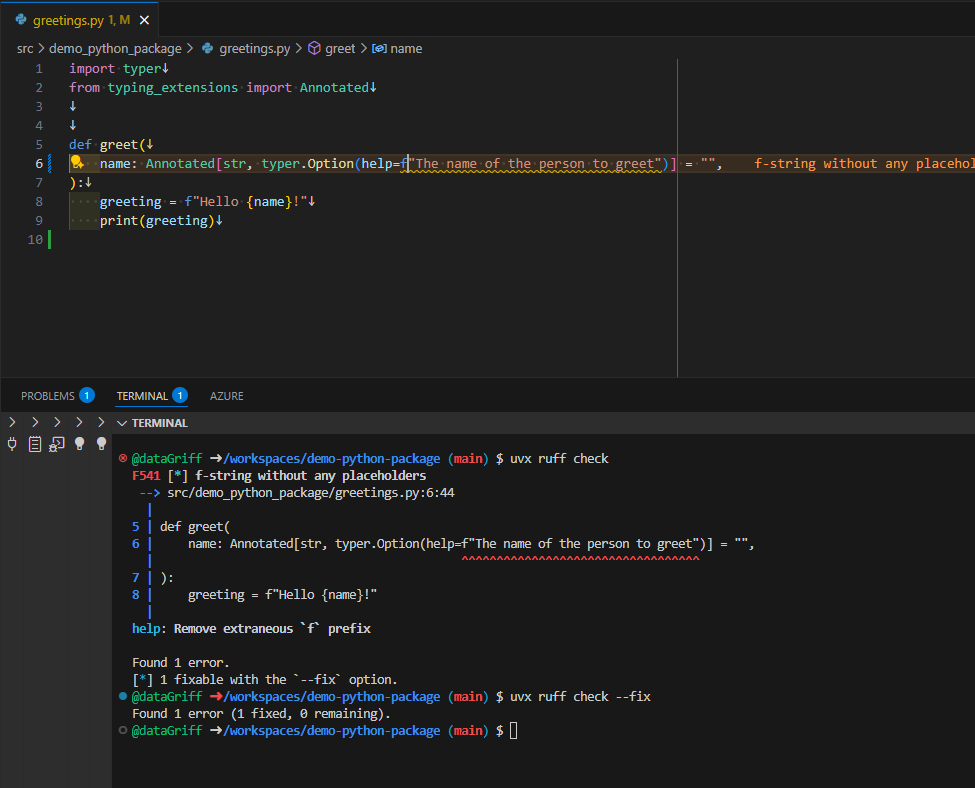Click the inline 'f-string without any placehol' error message
Screen dimensions: 975x788
864,164
